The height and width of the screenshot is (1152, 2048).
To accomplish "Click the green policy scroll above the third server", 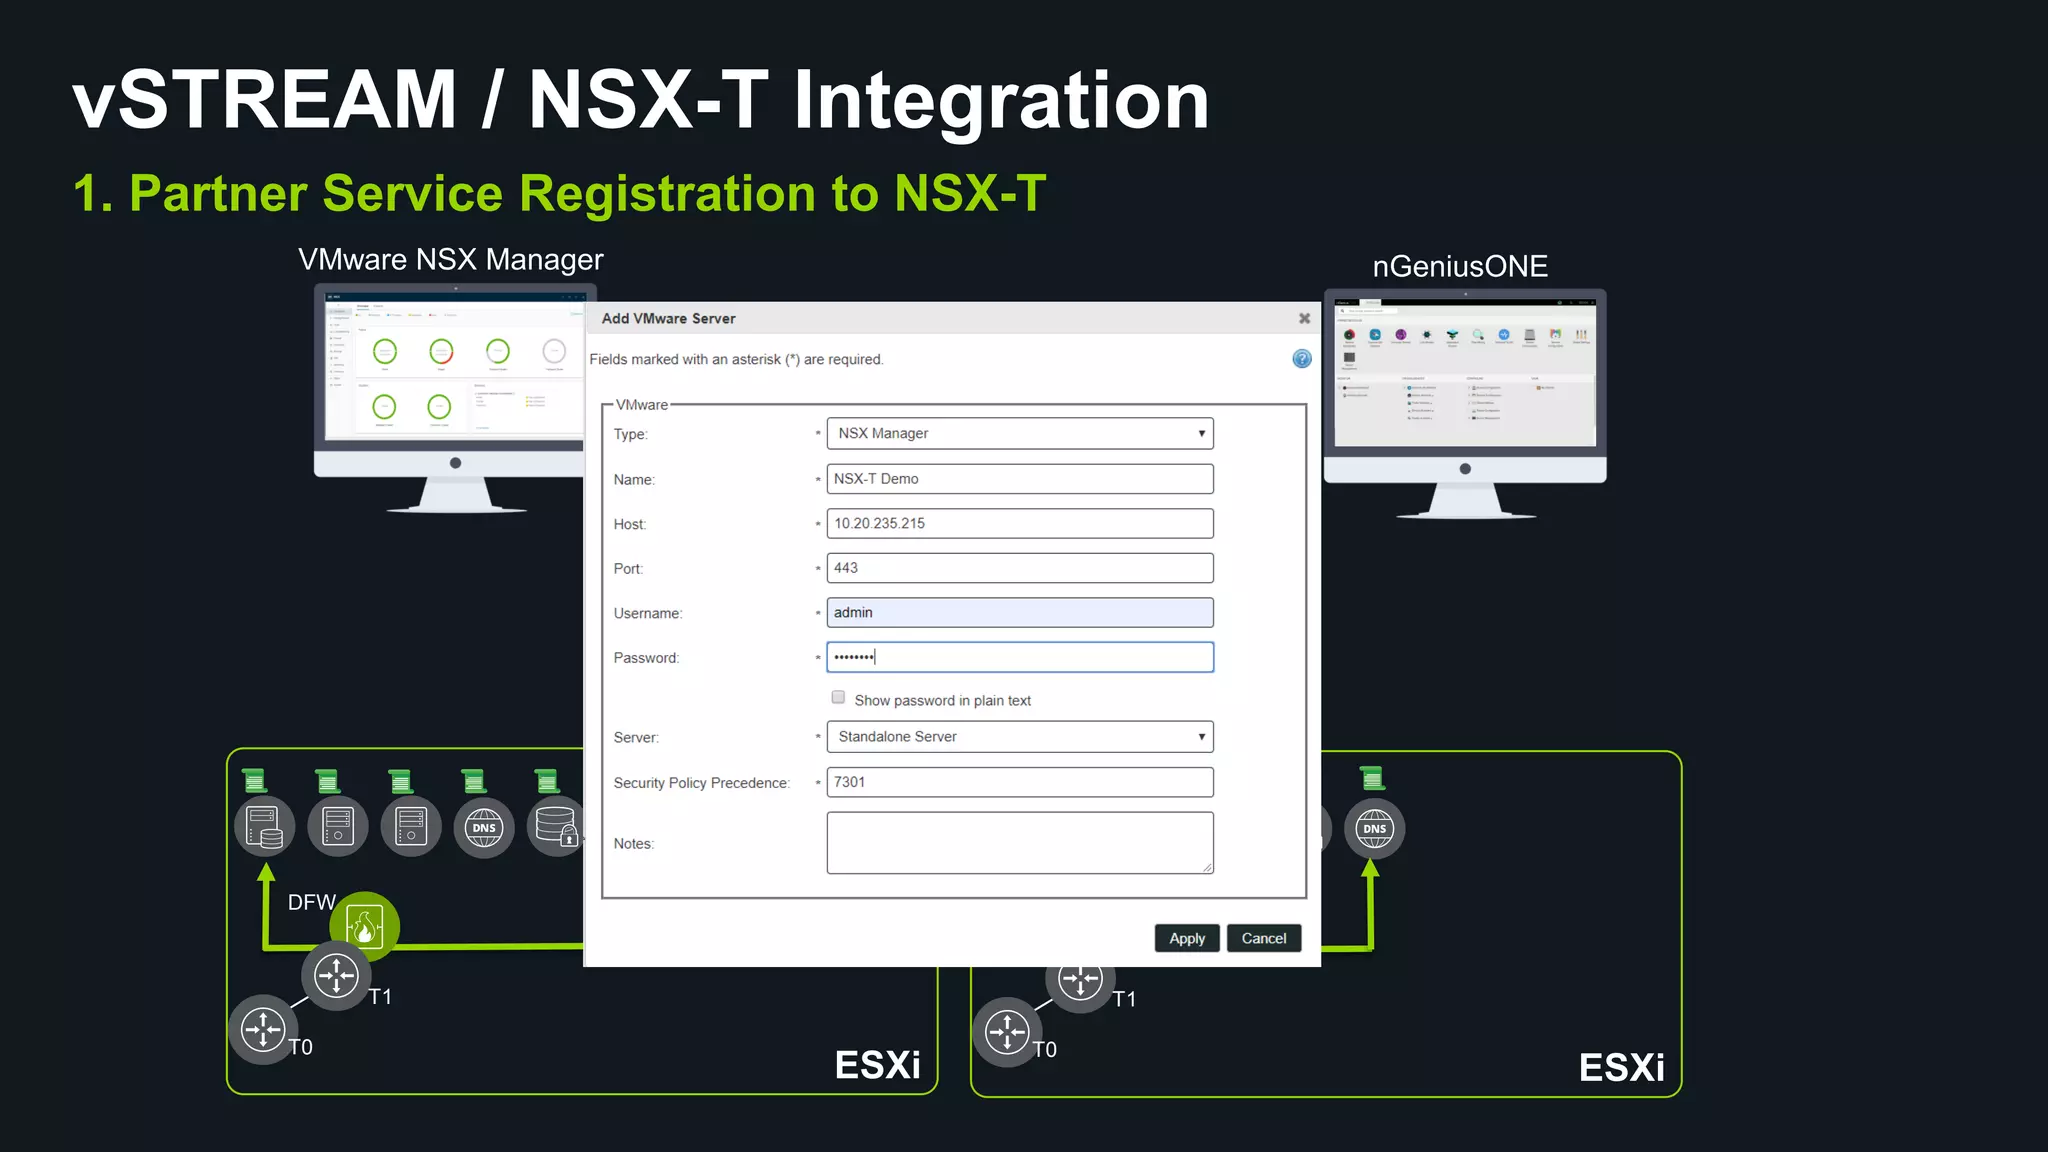I will [401, 781].
